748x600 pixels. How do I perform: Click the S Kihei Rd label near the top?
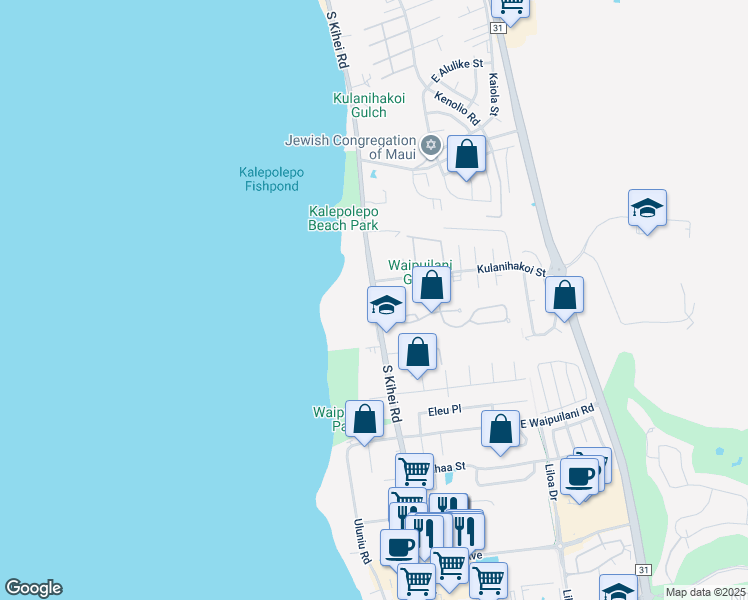pos(338,40)
